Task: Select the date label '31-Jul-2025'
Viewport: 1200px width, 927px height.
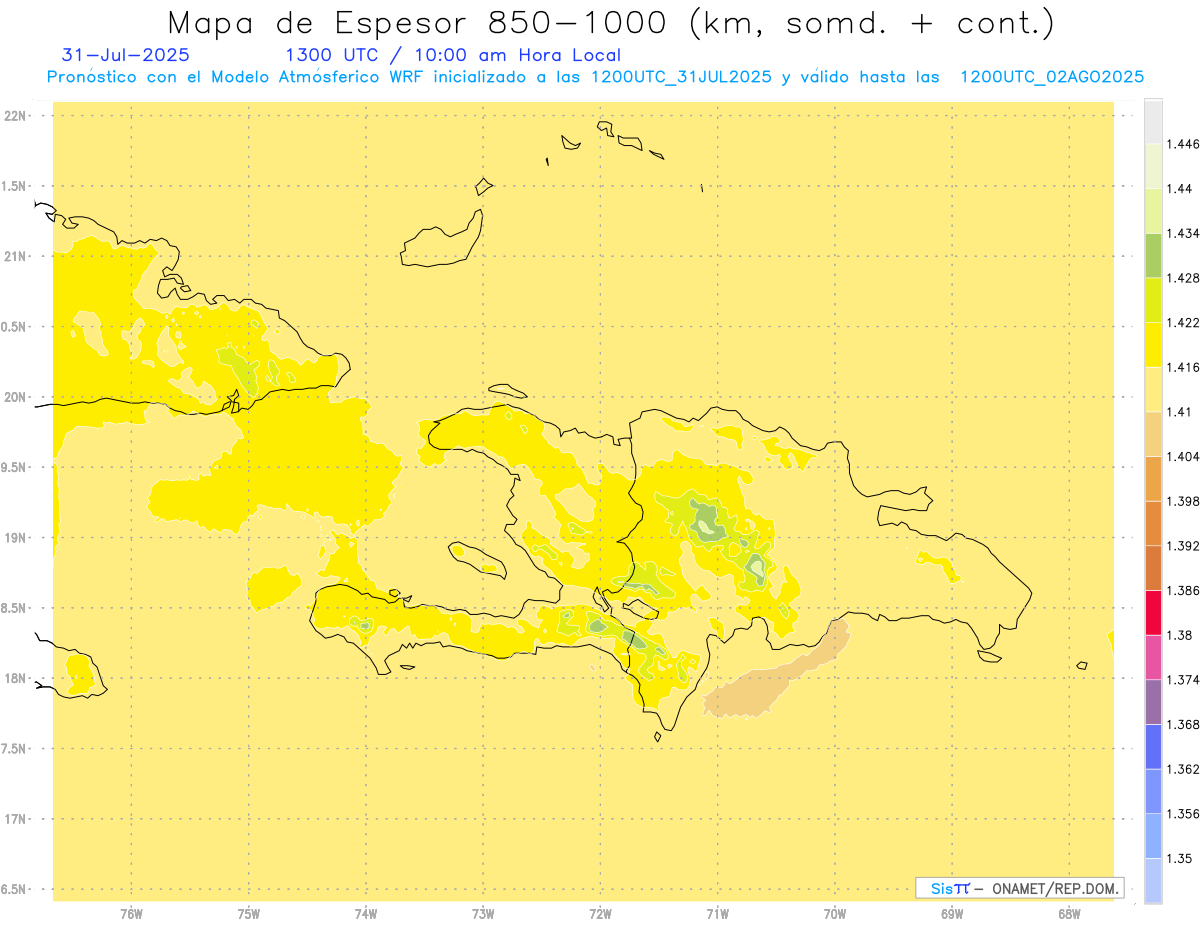Action: coord(125,55)
